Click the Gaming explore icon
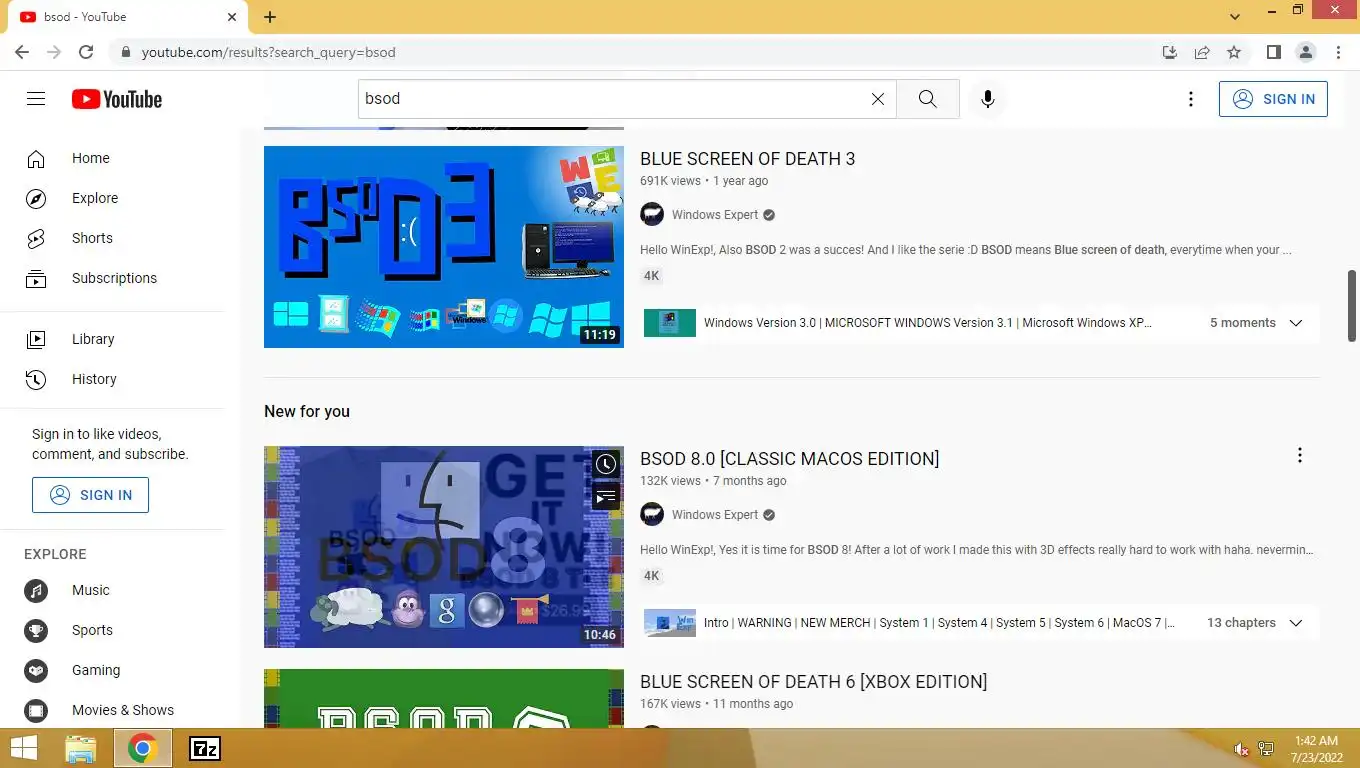Viewport: 1360px width, 768px height. coord(36,670)
